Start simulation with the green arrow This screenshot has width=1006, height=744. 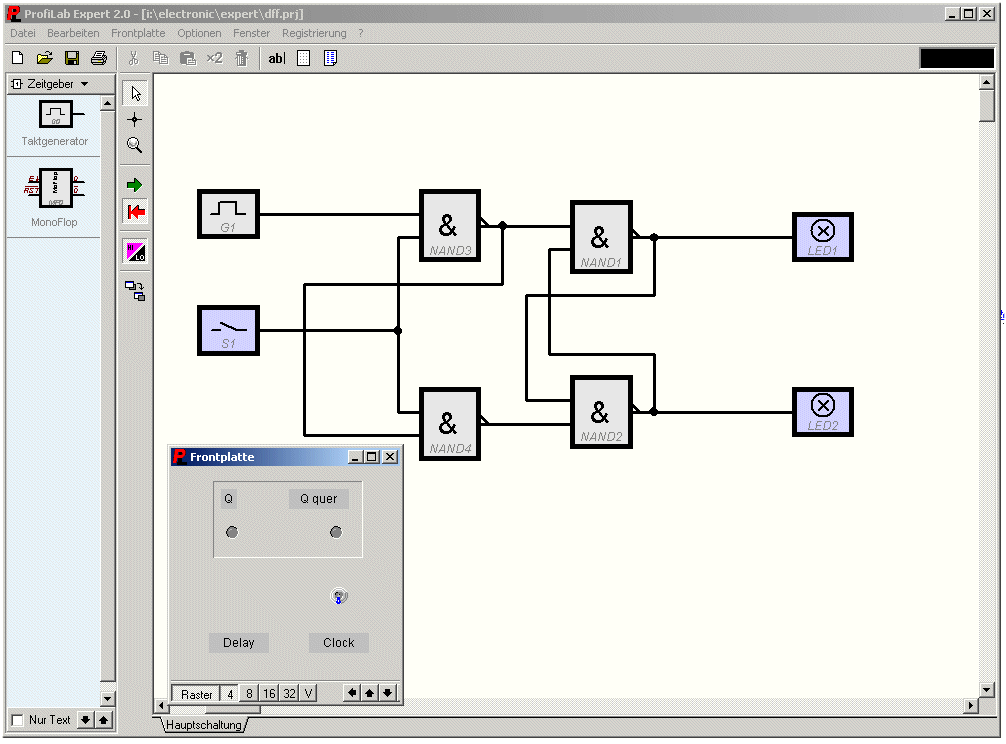135,185
